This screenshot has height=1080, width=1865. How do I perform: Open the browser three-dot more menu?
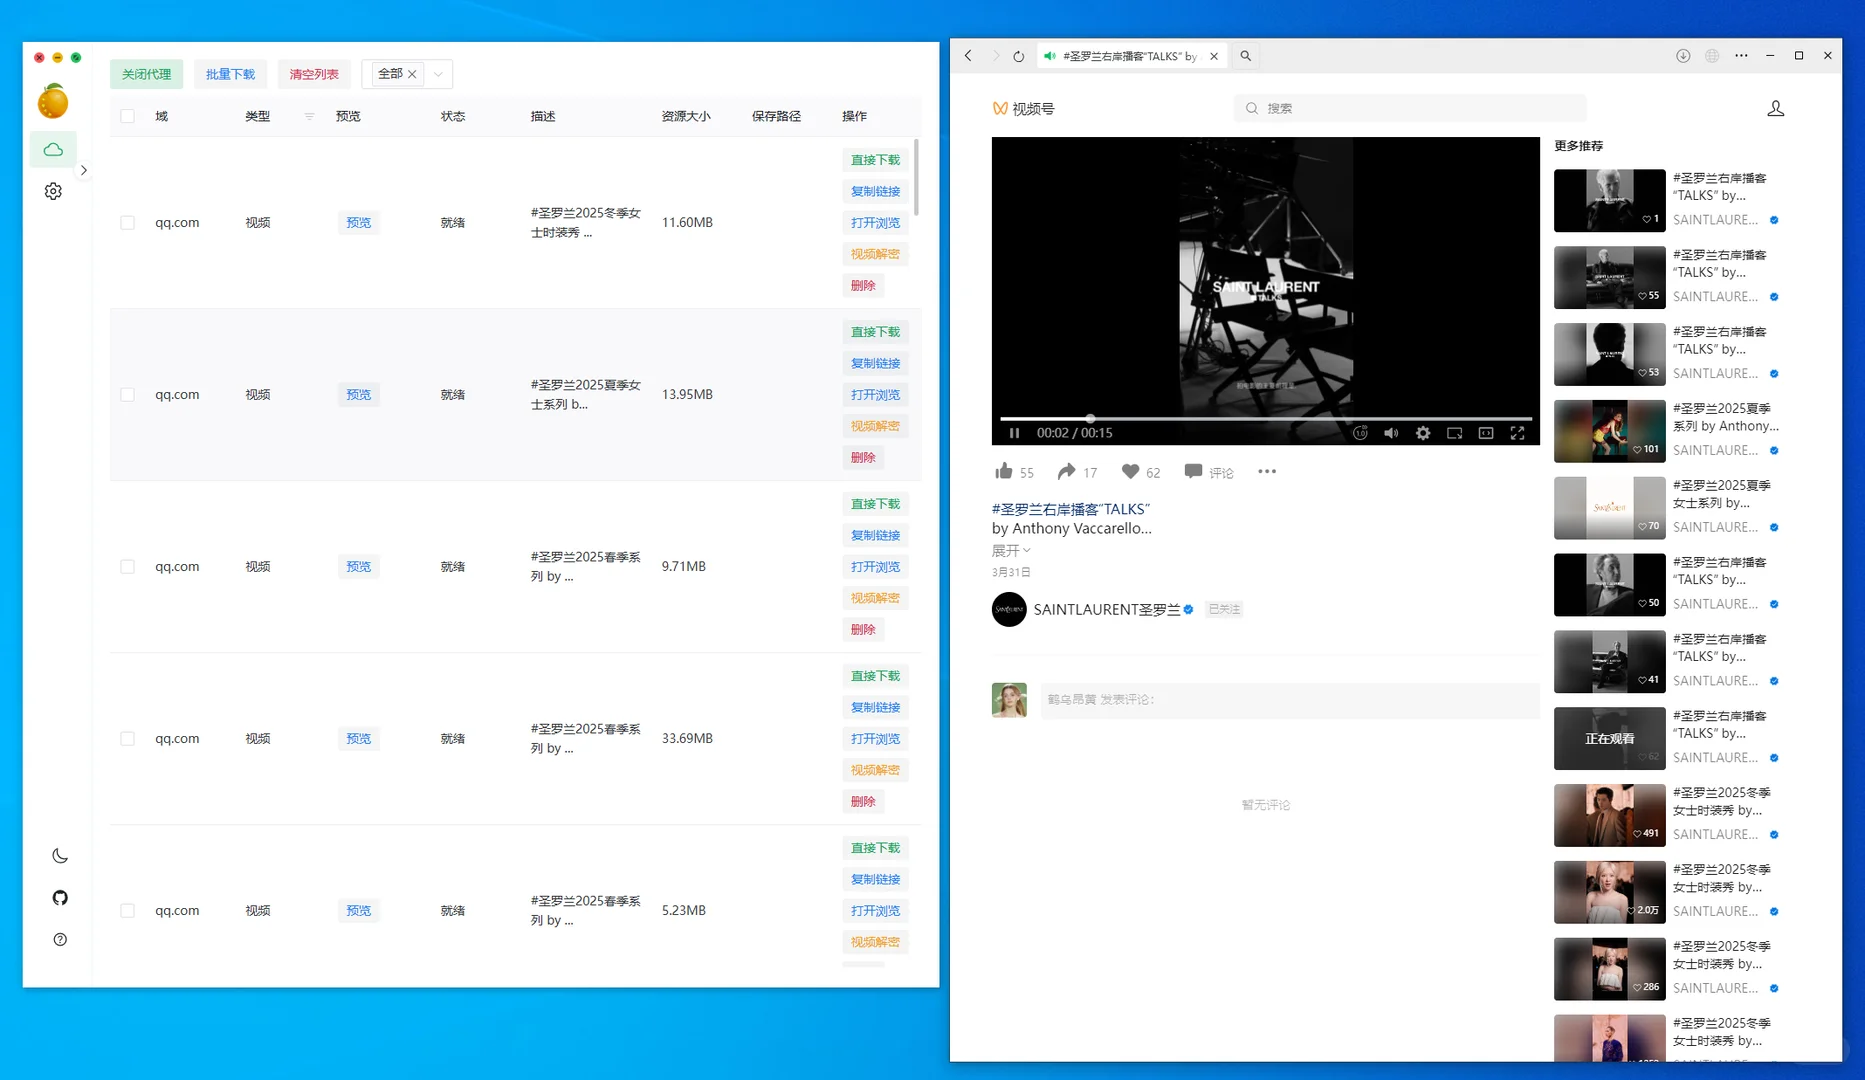(1741, 56)
